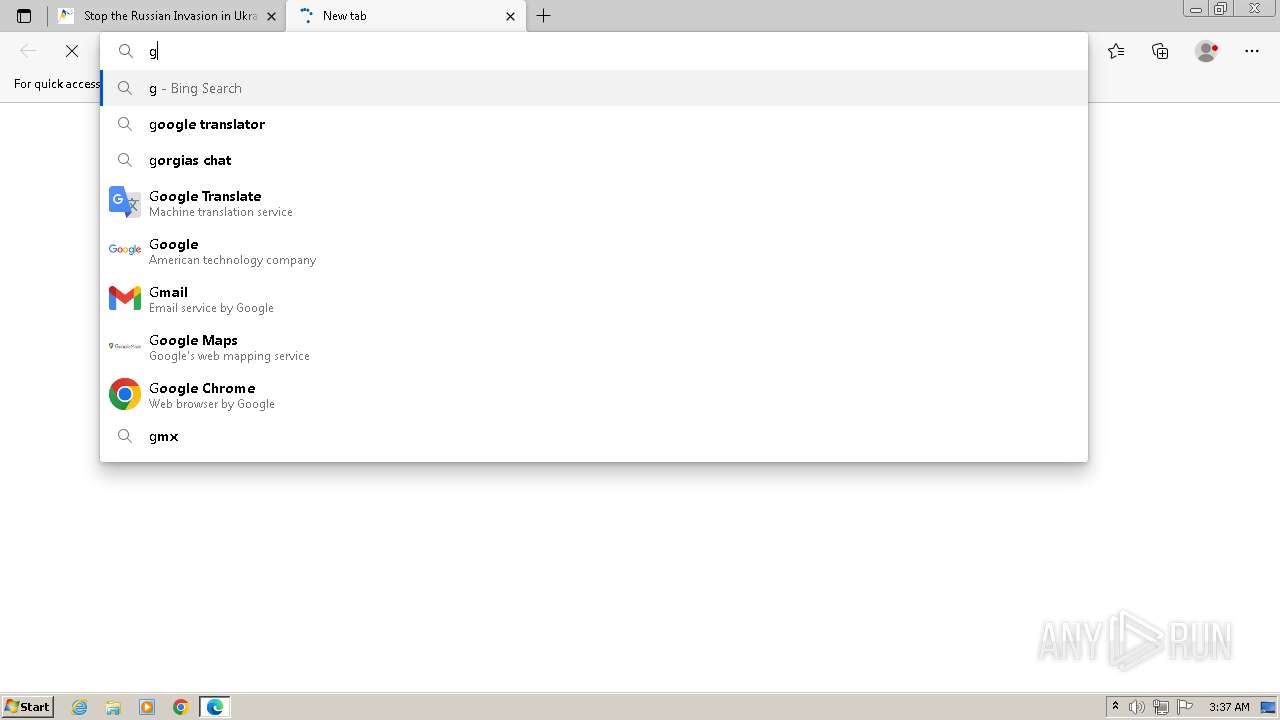Open the volume tray icon
The height and width of the screenshot is (720, 1280).
click(1137, 707)
